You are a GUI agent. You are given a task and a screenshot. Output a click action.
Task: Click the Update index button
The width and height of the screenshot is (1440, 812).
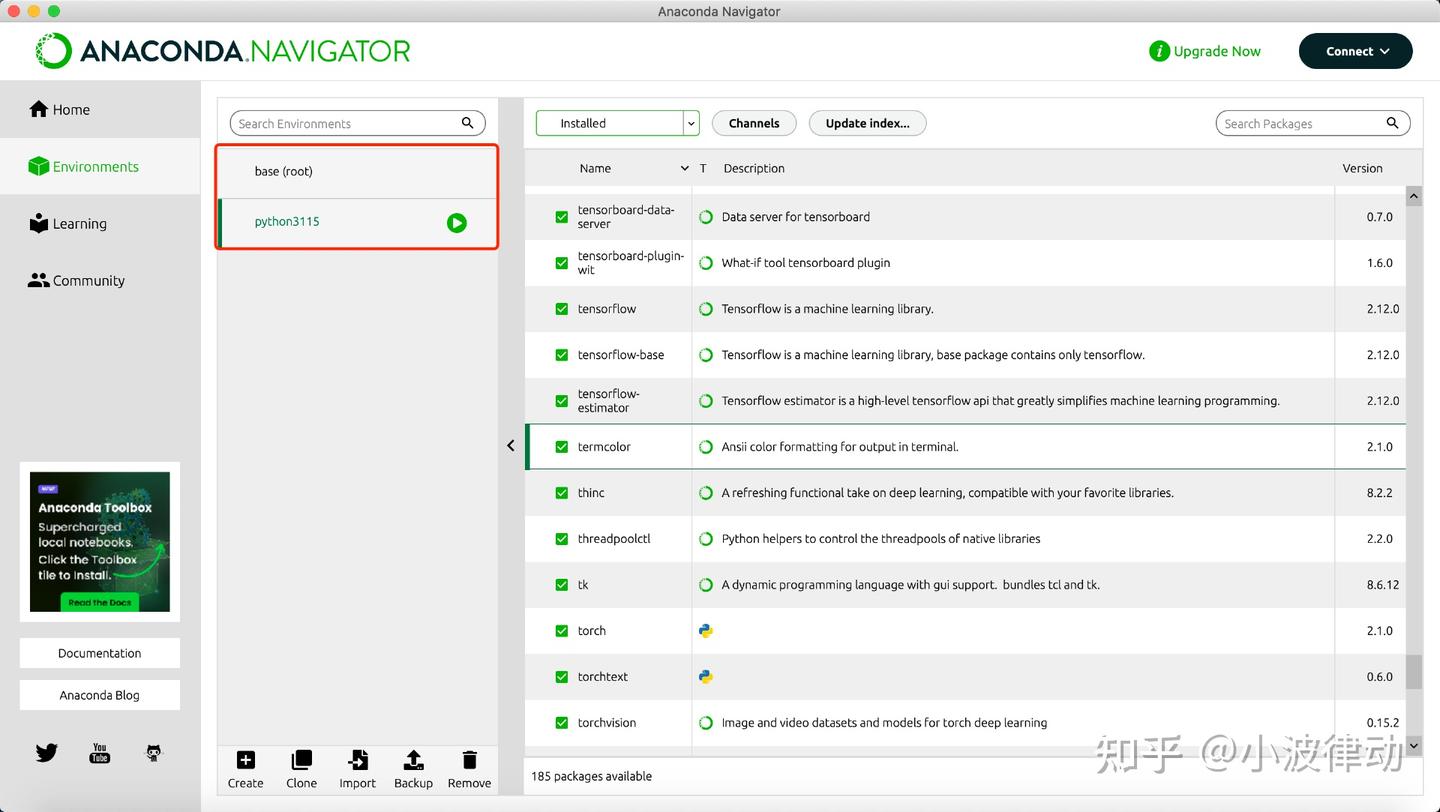point(867,123)
